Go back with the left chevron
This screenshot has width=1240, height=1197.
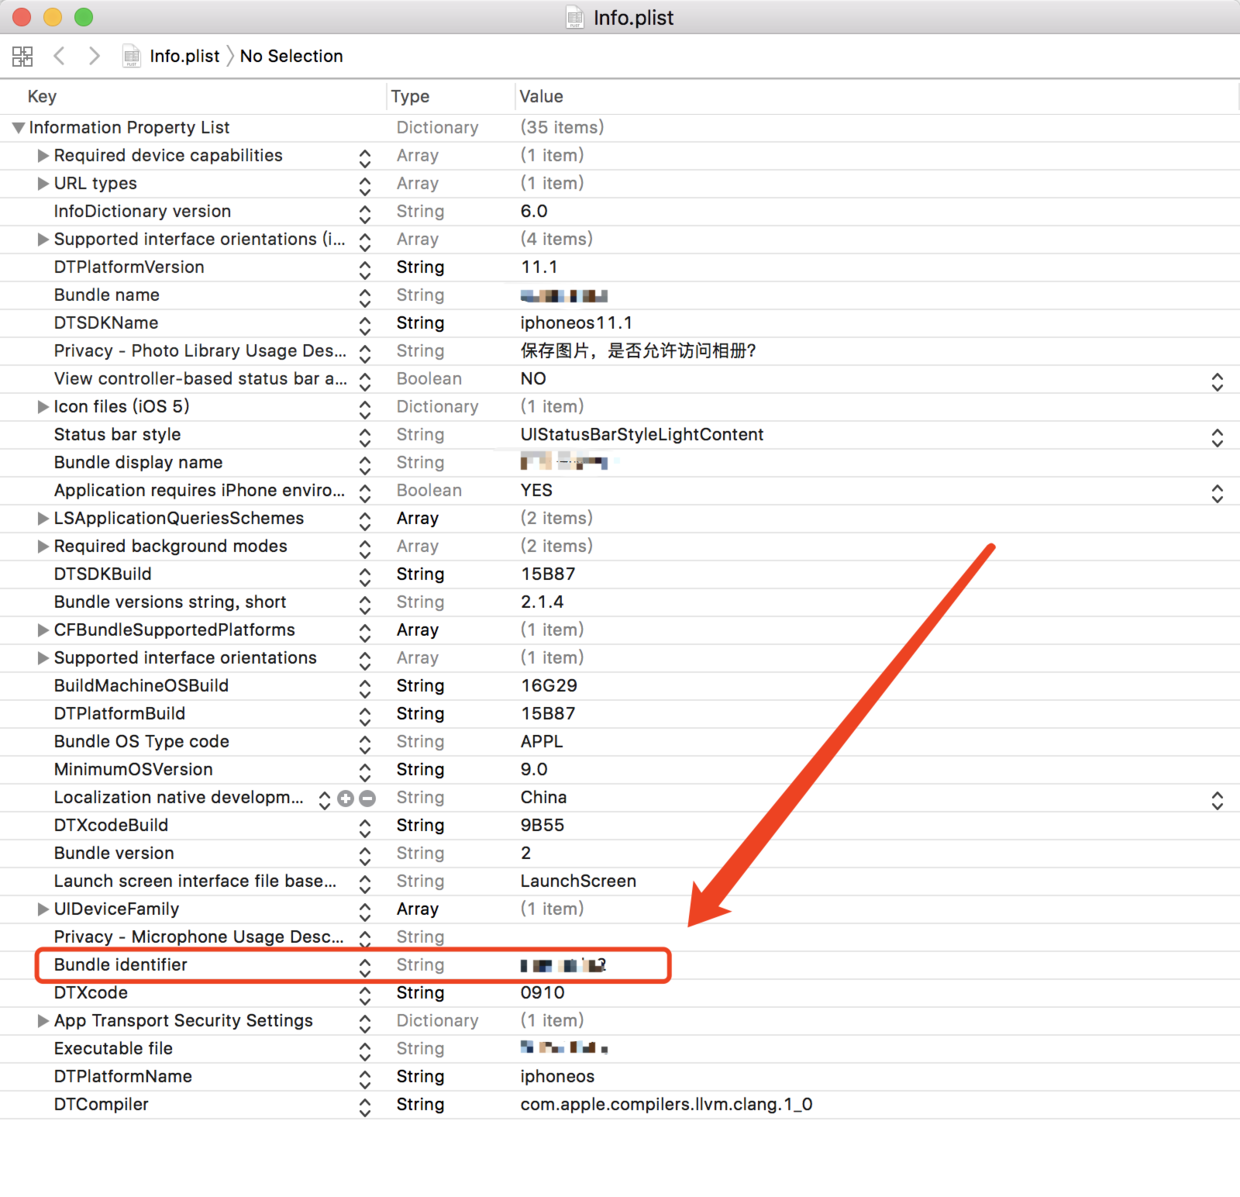click(x=59, y=56)
